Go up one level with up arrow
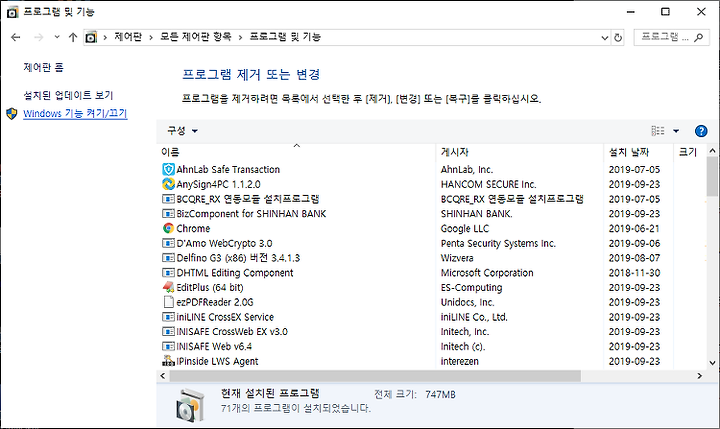 pos(73,37)
